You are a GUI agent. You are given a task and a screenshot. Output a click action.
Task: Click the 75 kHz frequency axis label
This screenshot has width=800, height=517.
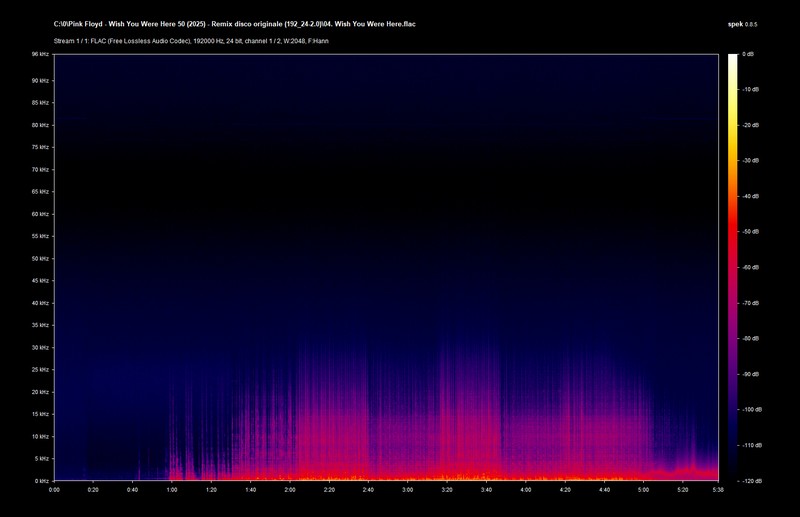[40, 147]
